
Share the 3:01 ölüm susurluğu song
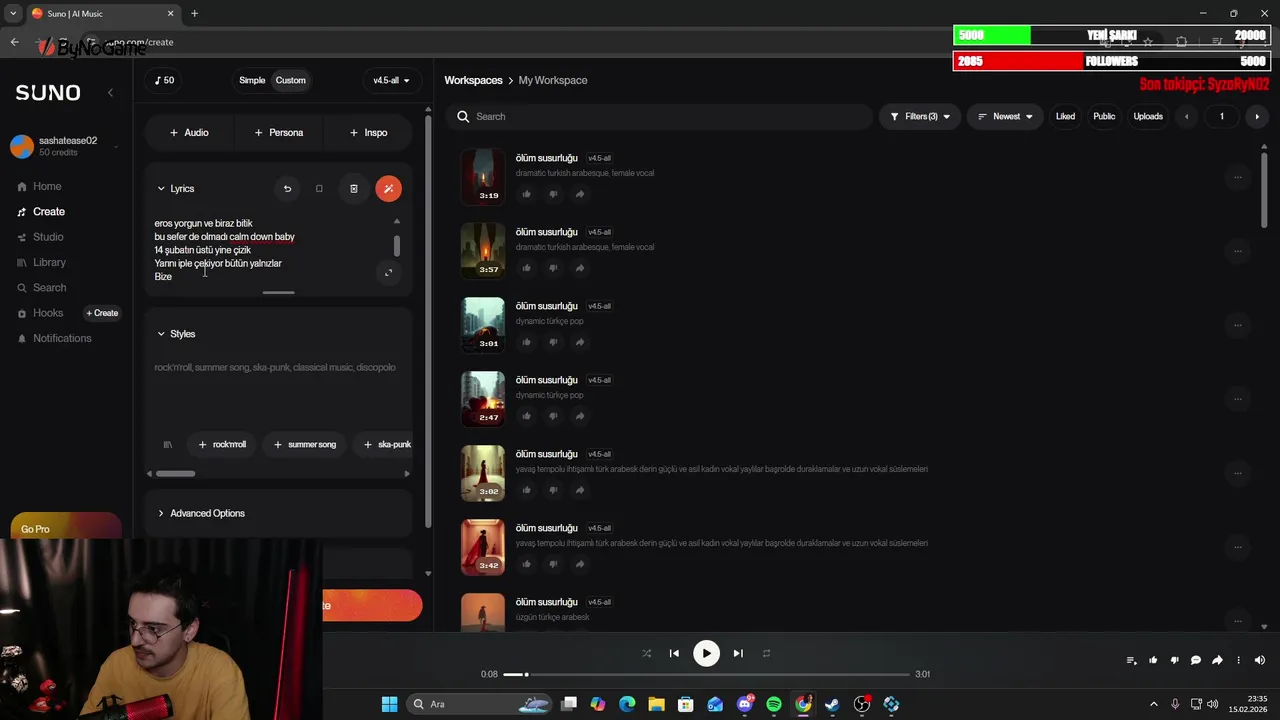pyautogui.click(x=580, y=342)
